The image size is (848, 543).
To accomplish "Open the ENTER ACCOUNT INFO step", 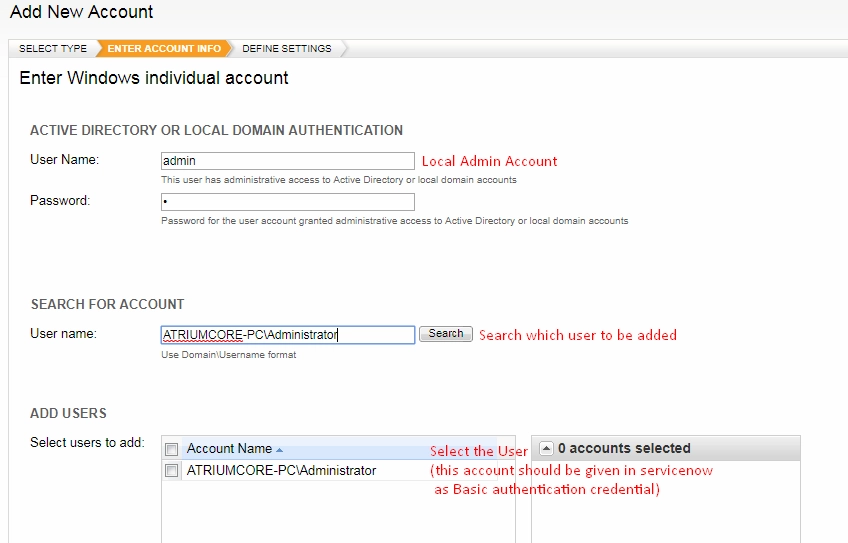I will (x=164, y=49).
